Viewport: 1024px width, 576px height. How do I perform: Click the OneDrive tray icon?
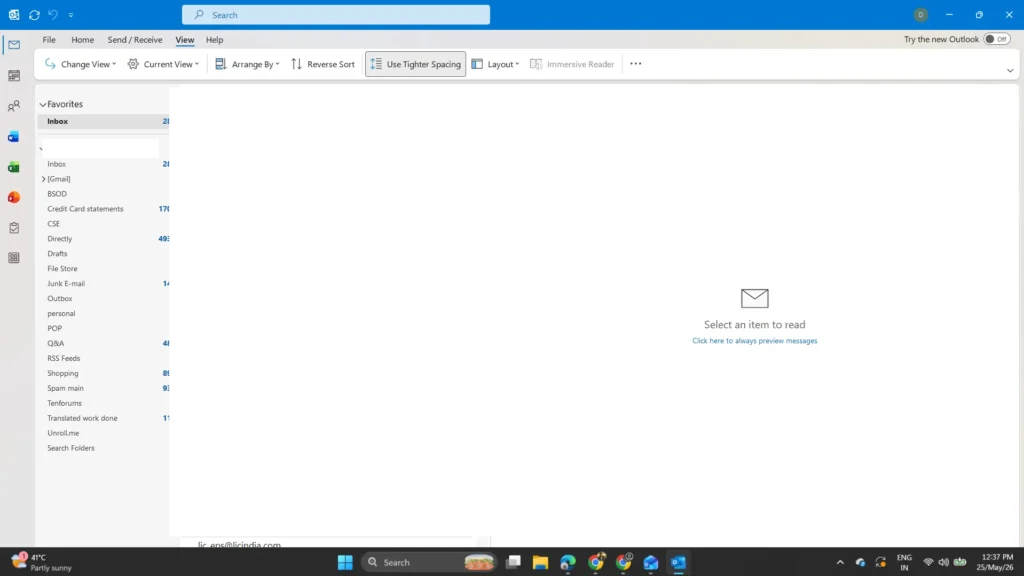860,562
